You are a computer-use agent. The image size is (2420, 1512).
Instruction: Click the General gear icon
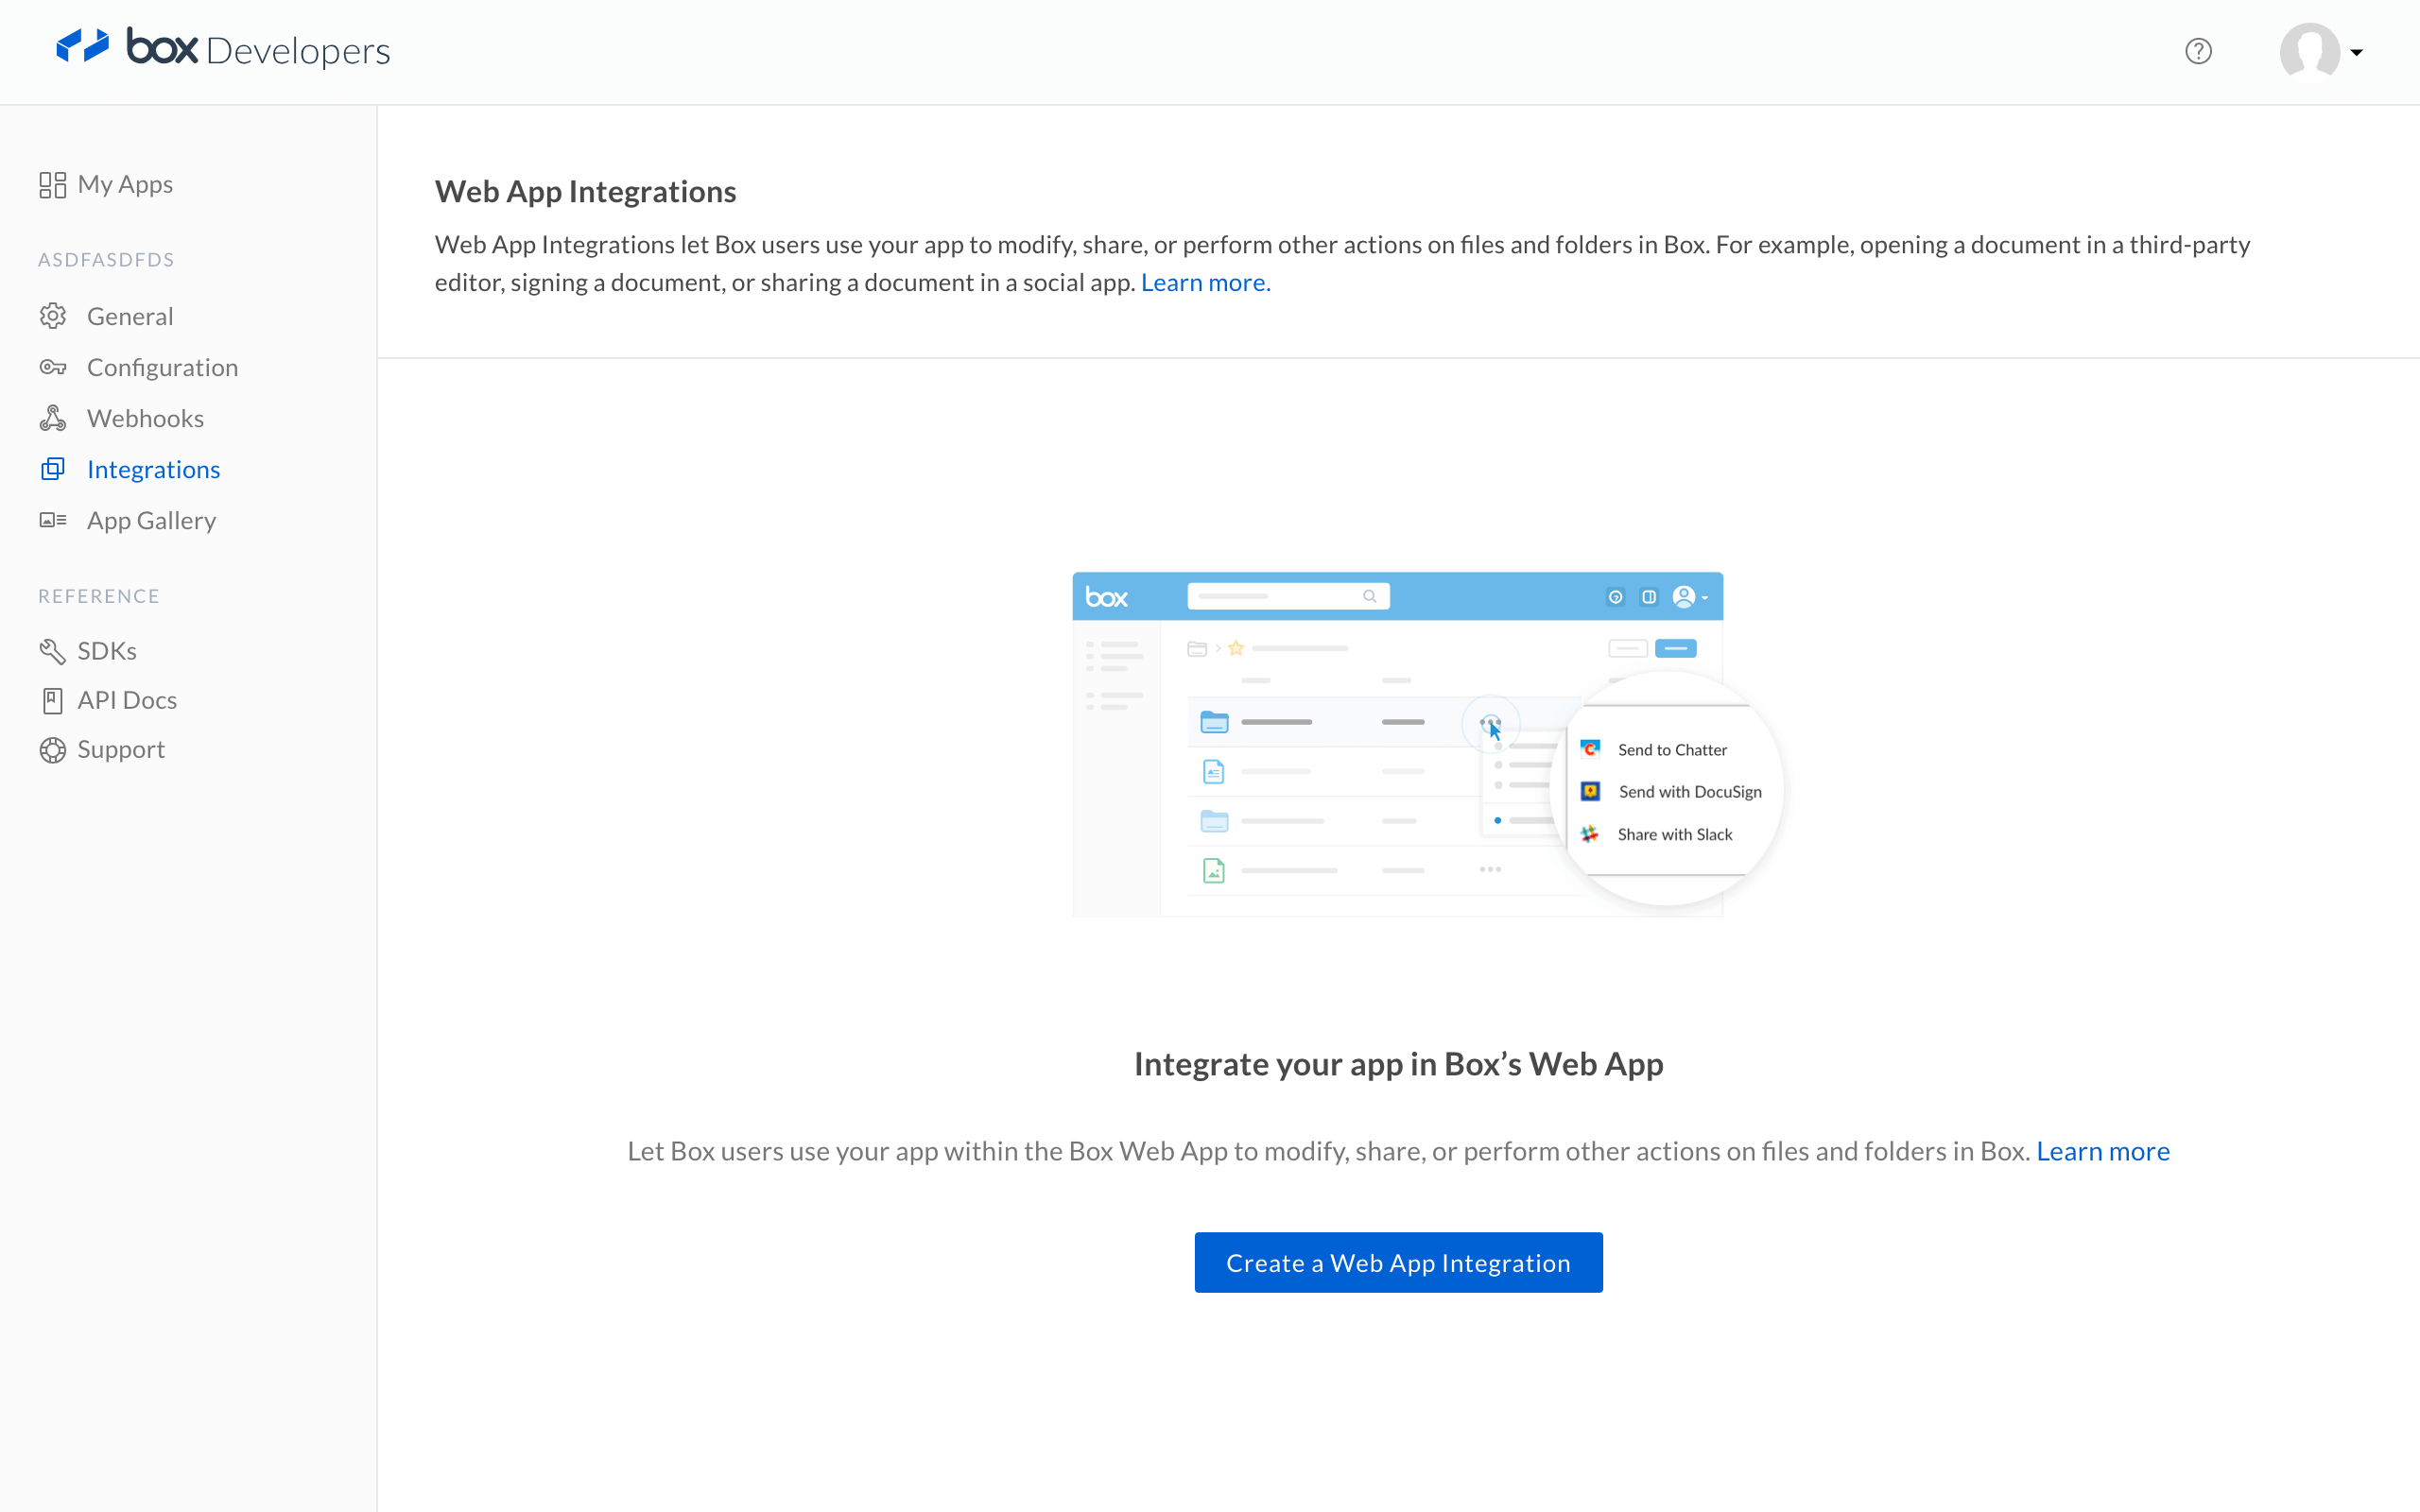coord(53,316)
